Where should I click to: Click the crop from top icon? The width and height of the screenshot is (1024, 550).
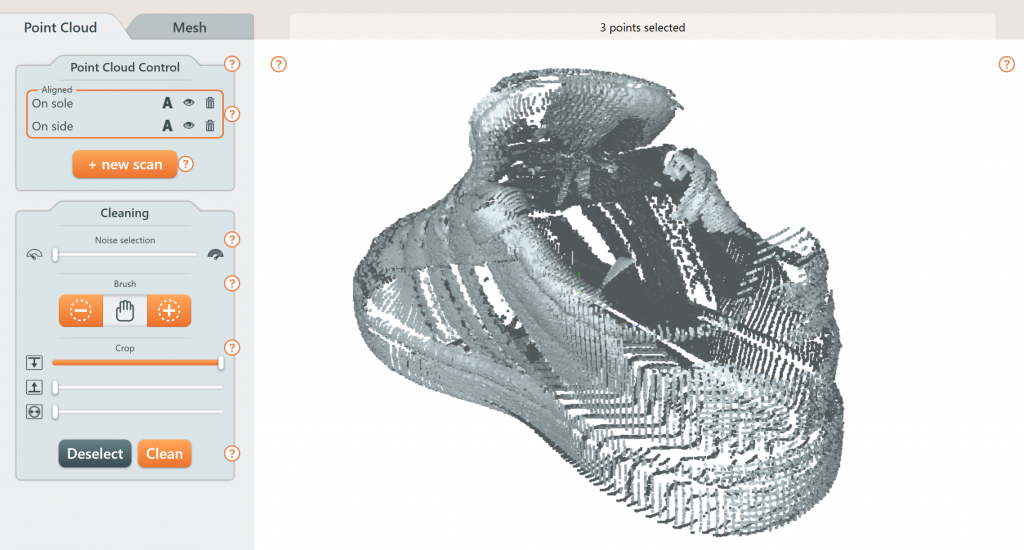35,362
